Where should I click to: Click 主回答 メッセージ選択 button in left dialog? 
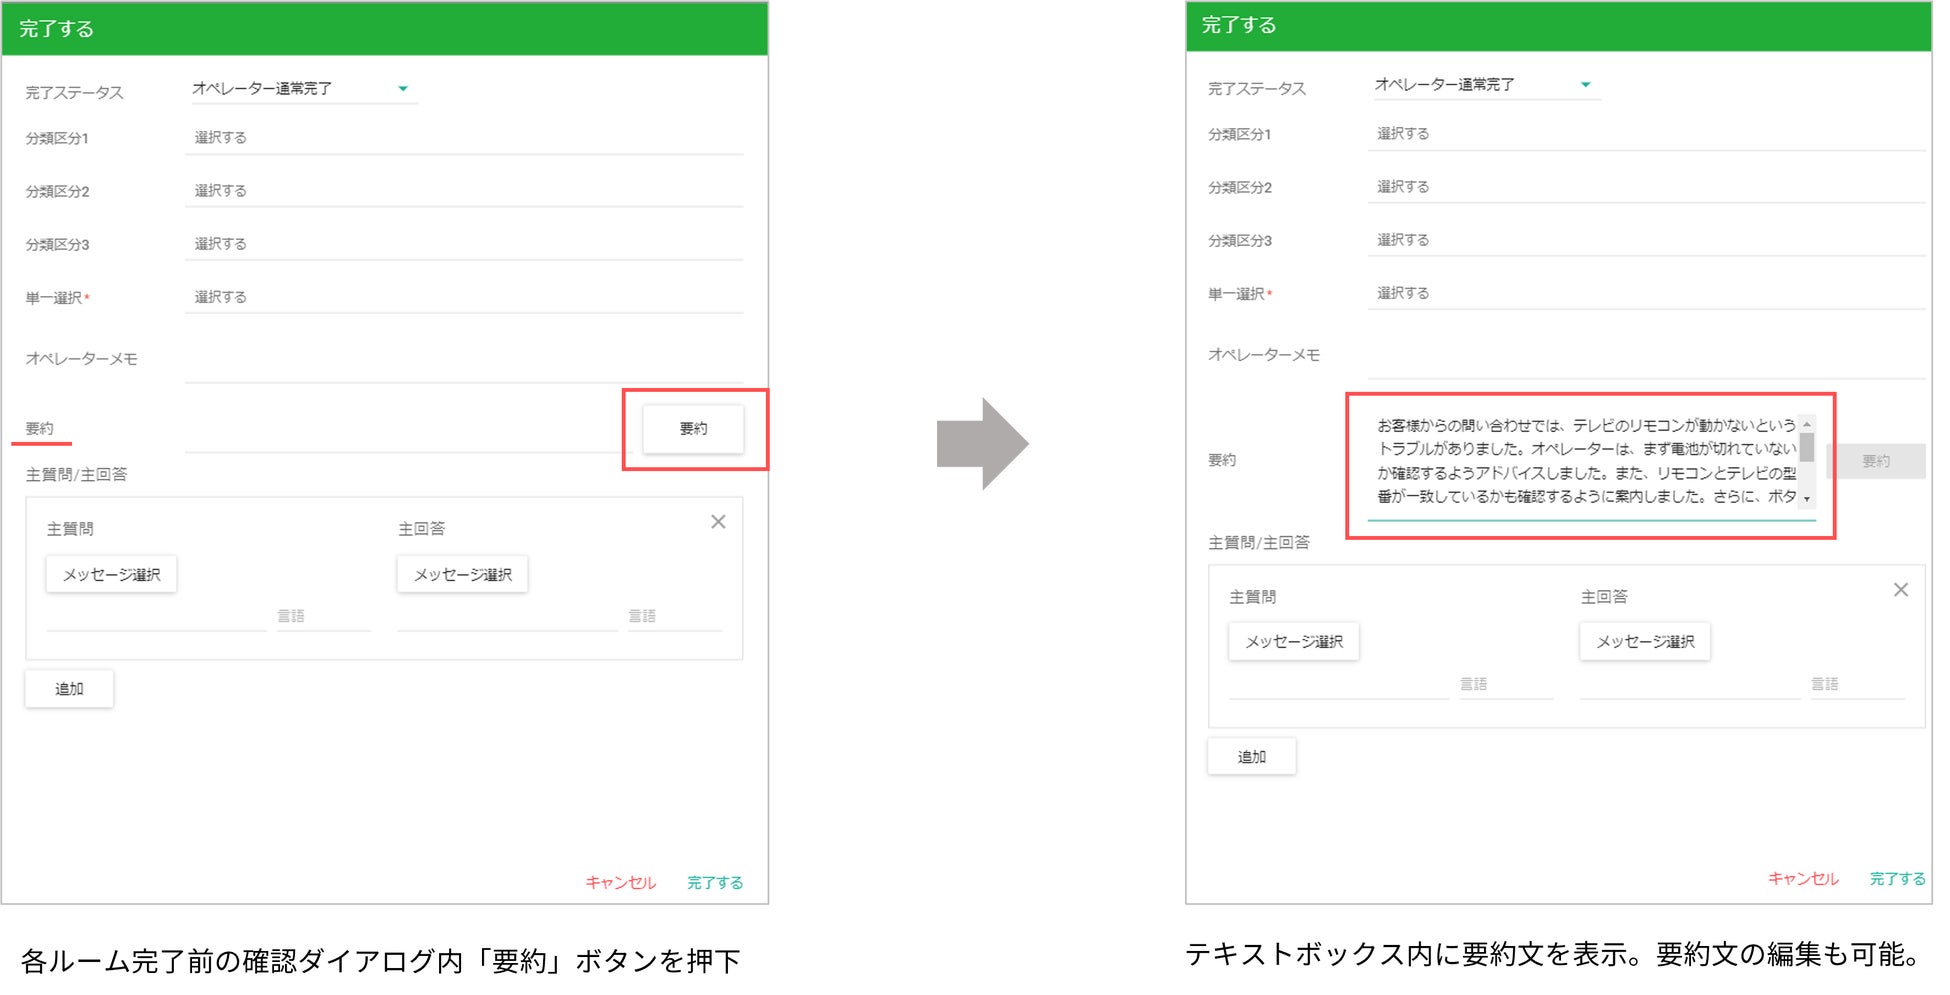click(463, 575)
